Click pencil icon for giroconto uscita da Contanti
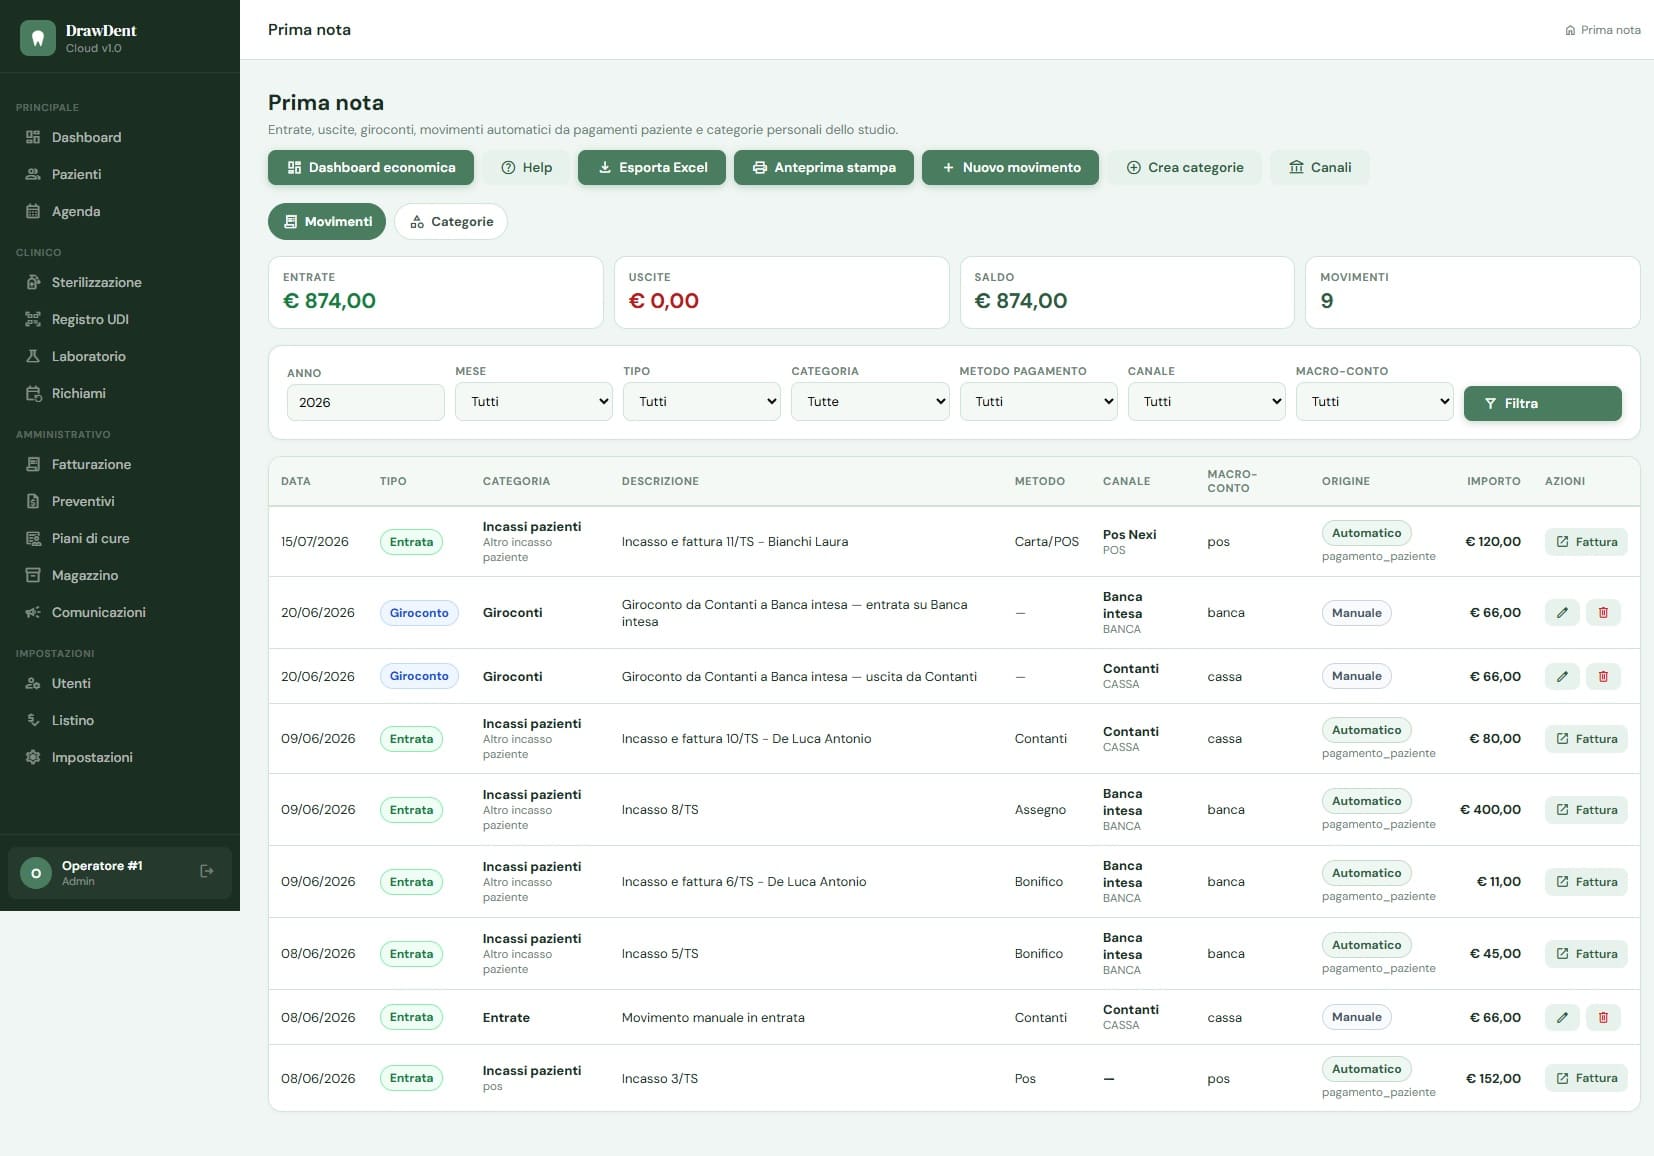The height and width of the screenshot is (1156, 1654). click(x=1562, y=677)
